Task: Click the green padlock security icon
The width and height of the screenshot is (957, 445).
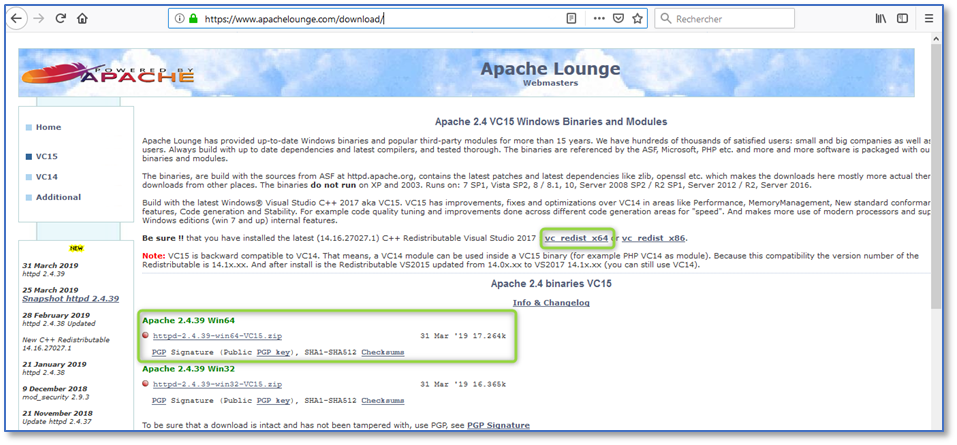Action: 192,18
